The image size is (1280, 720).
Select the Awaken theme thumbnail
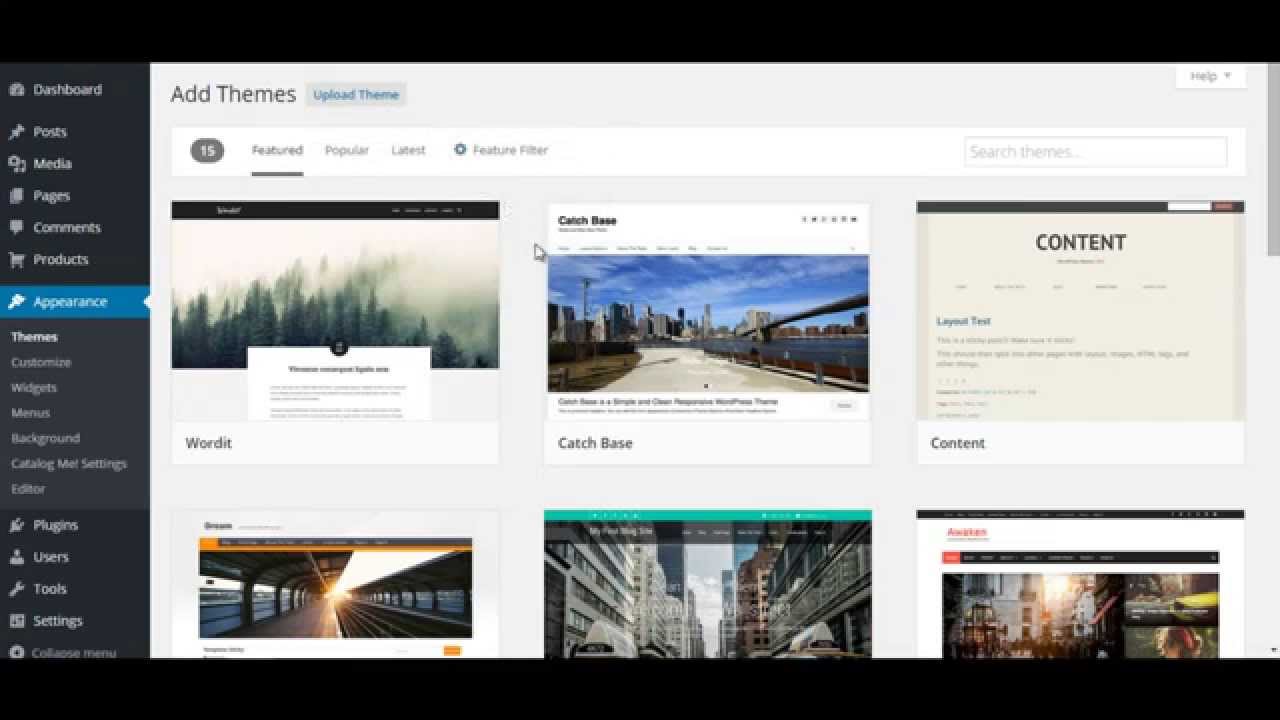1081,584
